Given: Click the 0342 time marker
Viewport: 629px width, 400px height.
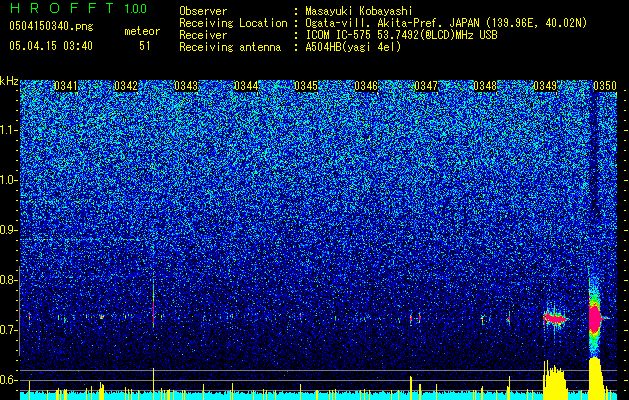Looking at the screenshot, I should tap(126, 86).
